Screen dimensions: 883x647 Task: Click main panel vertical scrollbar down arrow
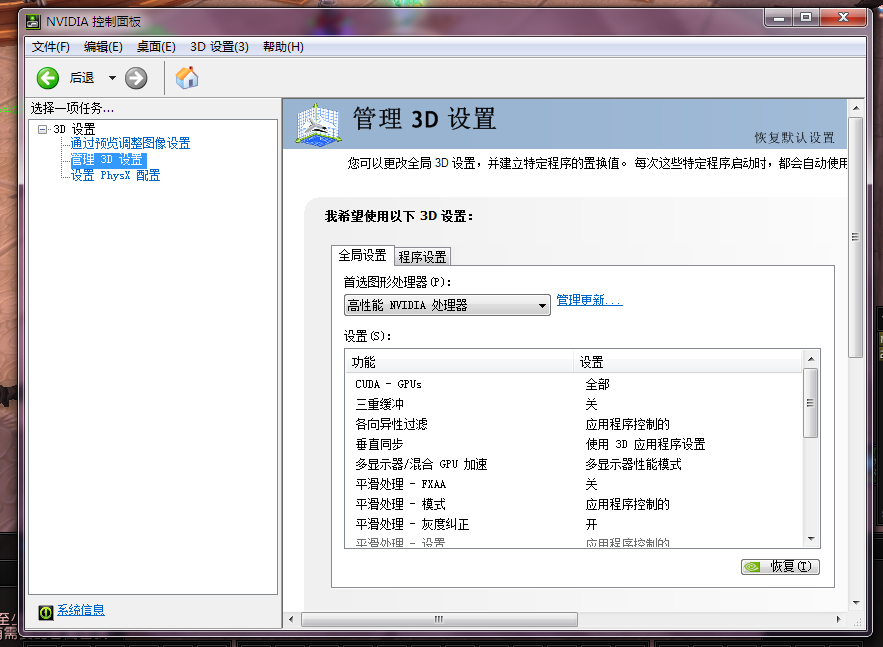(856, 603)
